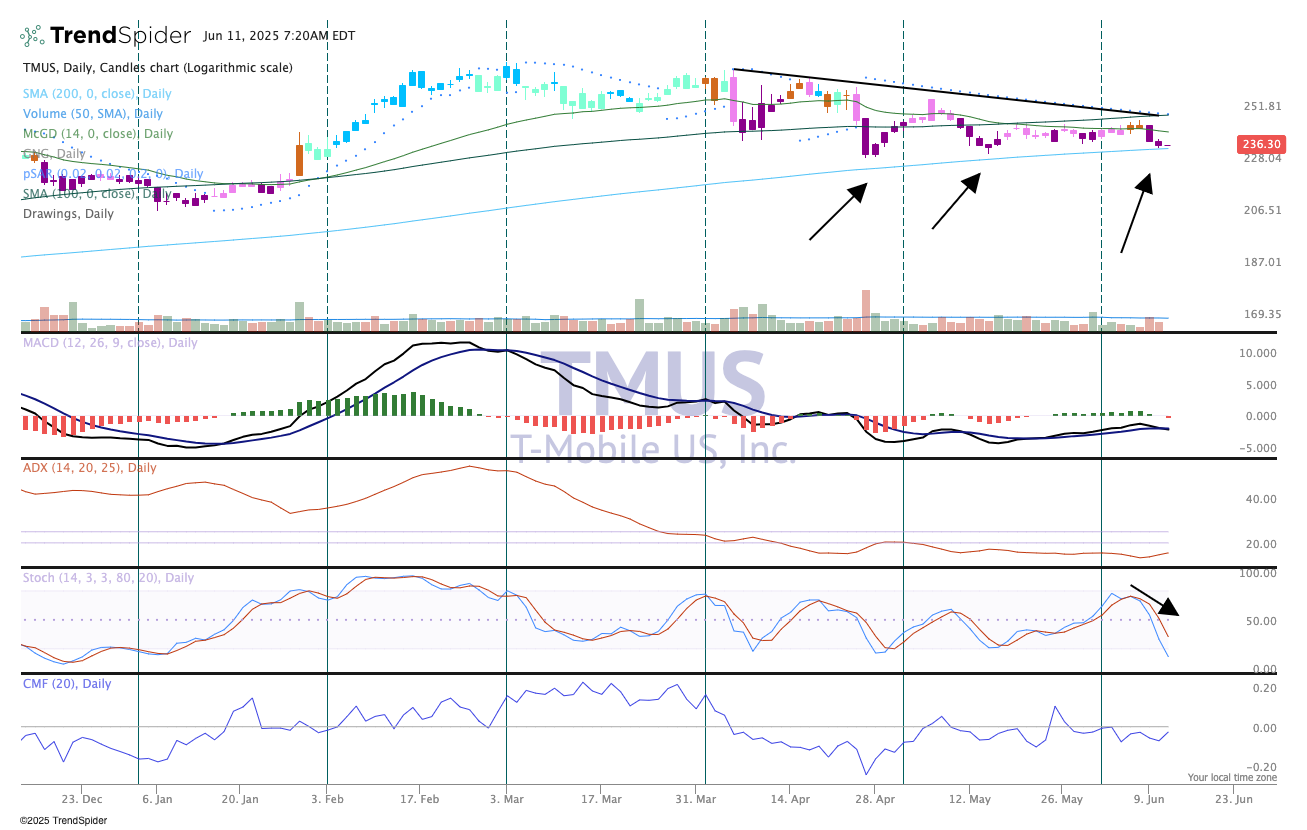
Task: Select the Drawings, Daily legend item
Action: 68,214
